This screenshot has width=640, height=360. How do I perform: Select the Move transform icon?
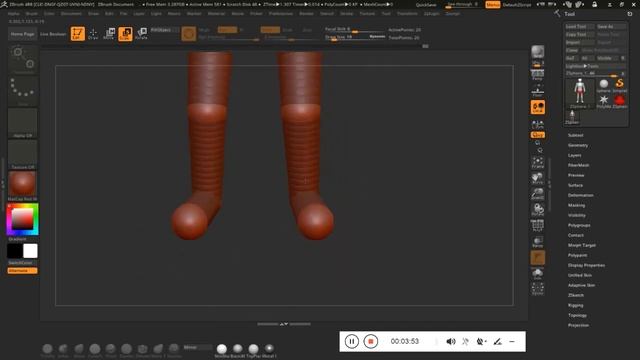(109, 33)
